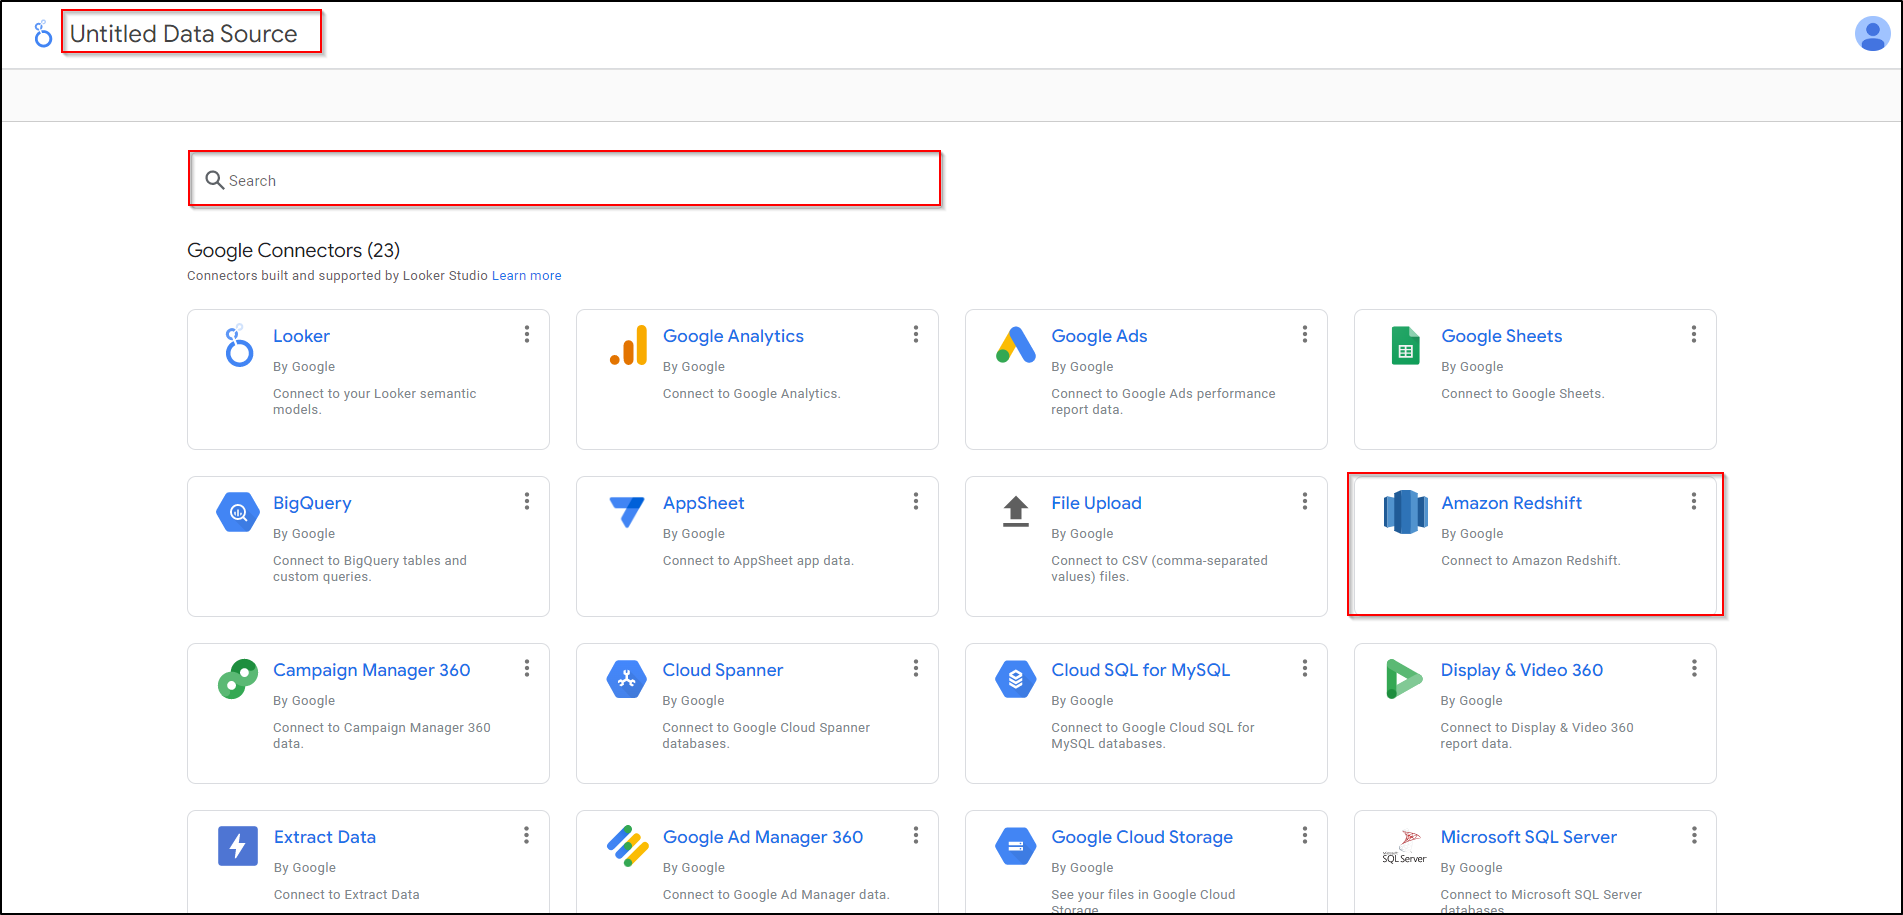Screen dimensions: 1903x915
Task: Open more options for Google Sheets
Action: [1694, 335]
